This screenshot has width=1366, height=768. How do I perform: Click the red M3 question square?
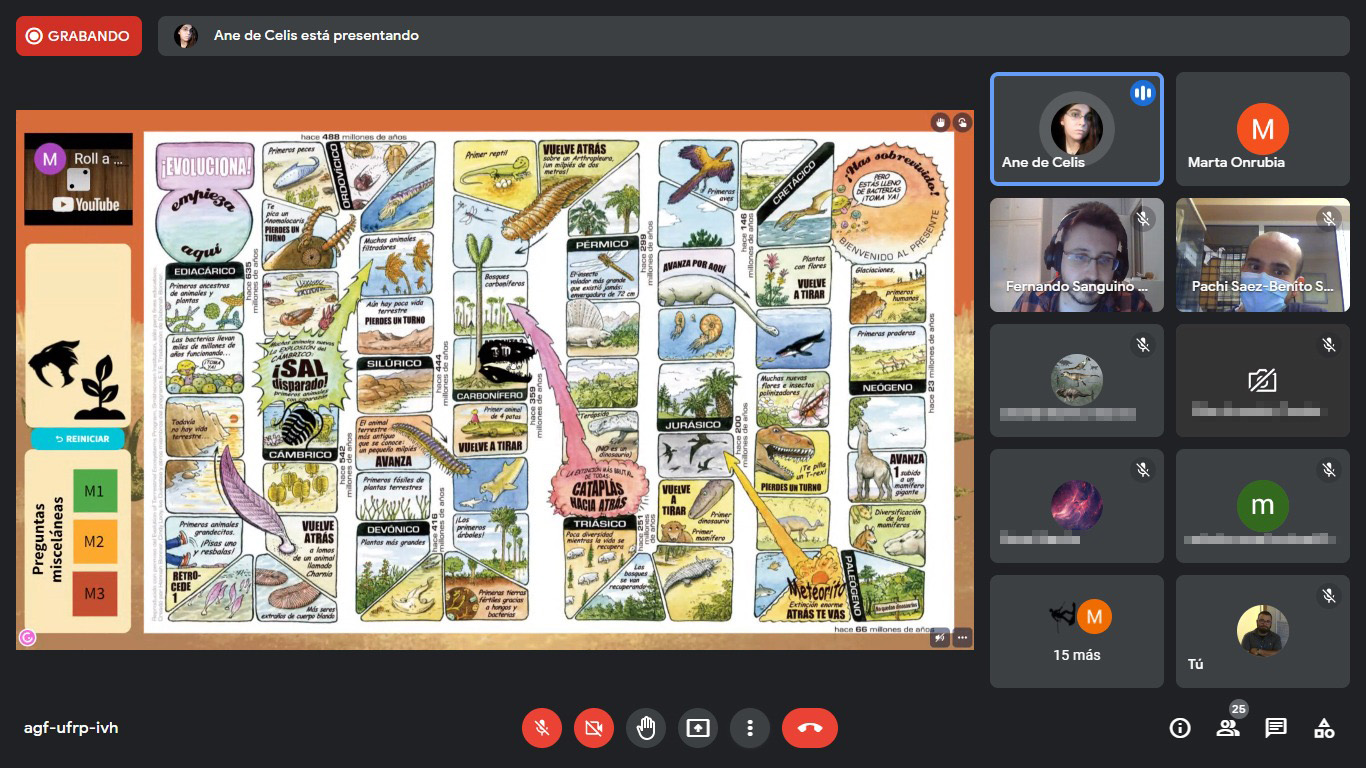coord(94,593)
